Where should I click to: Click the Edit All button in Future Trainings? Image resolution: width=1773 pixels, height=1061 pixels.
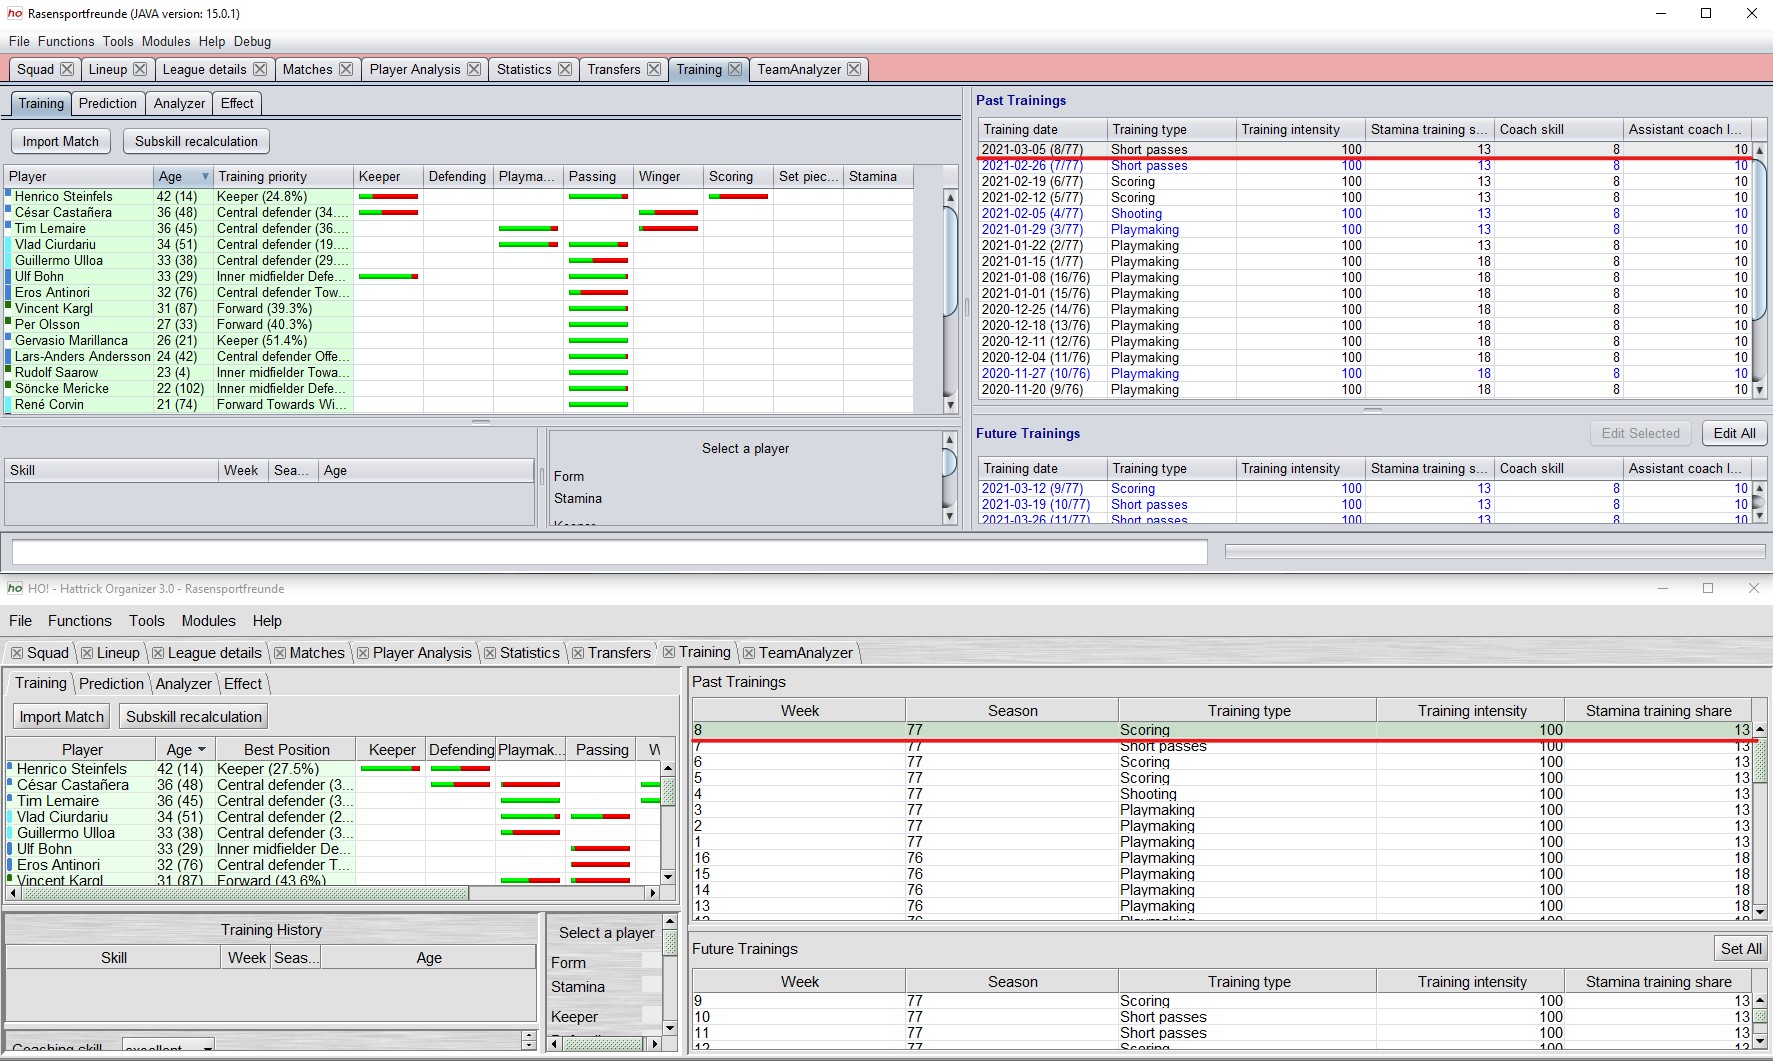pyautogui.click(x=1734, y=433)
